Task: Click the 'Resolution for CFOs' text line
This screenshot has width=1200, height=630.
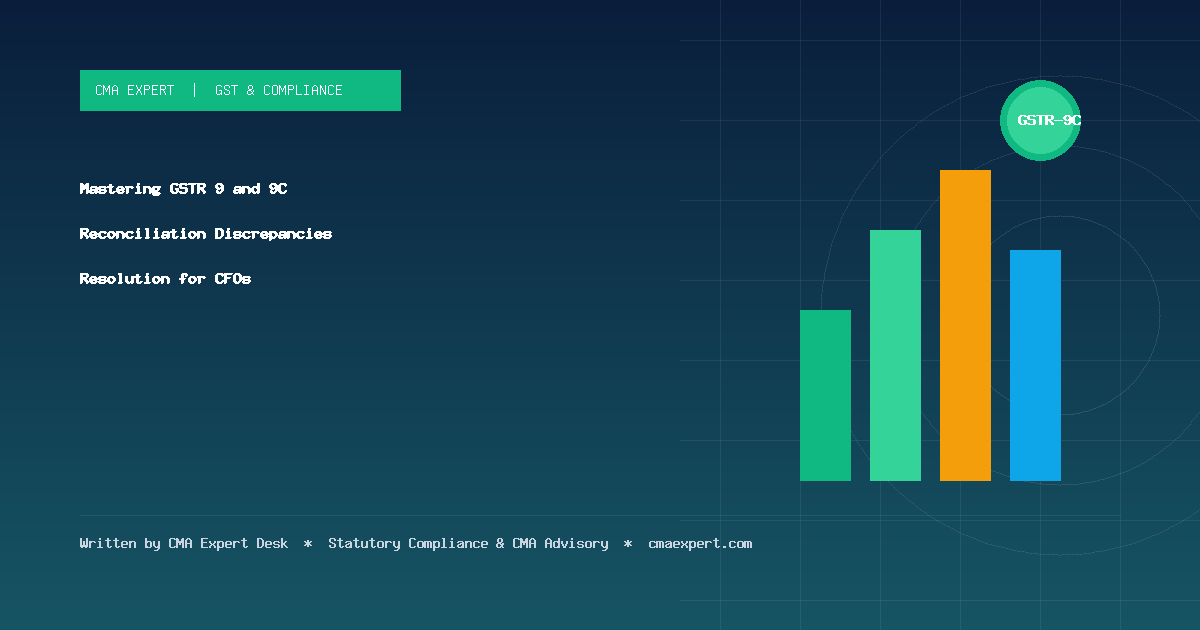Action: coord(165,278)
